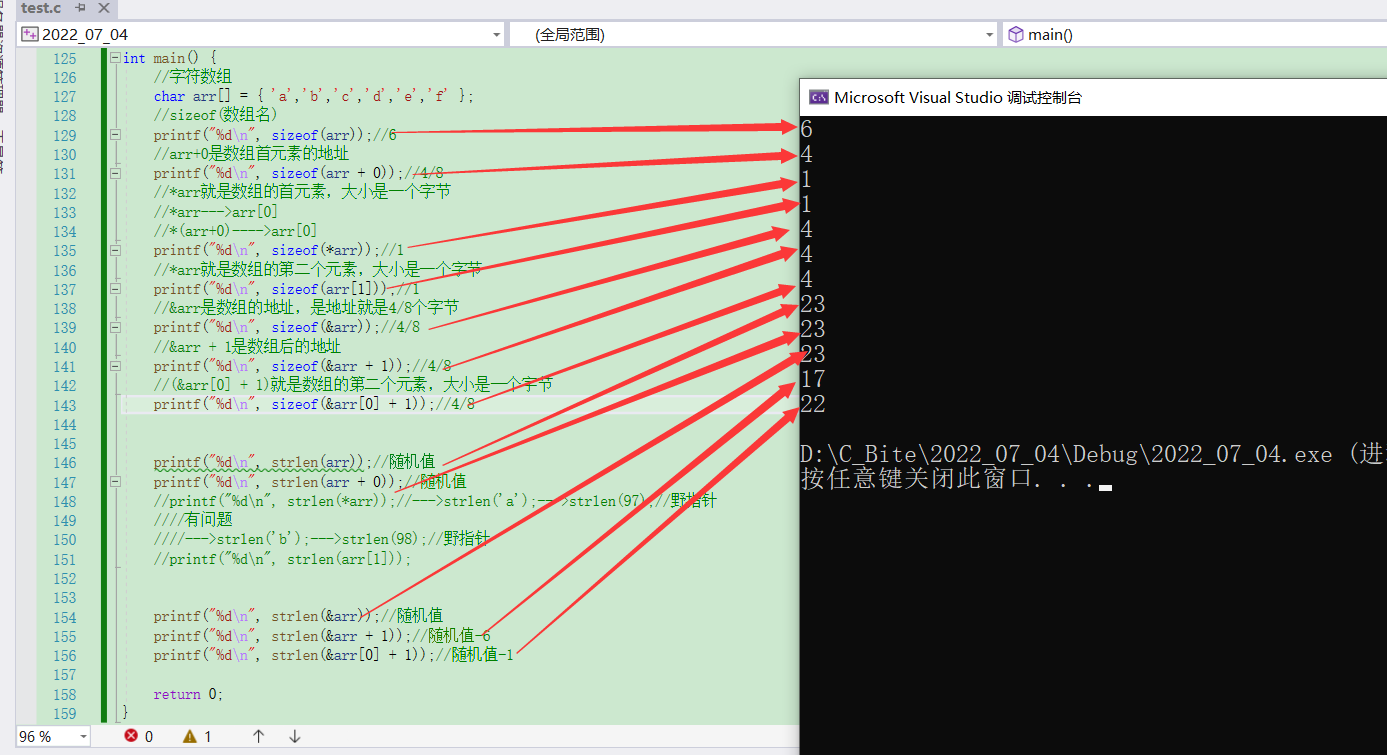1387x755 pixels.
Task: Click the strlen(&arr + 1) line 155
Action: pyautogui.click(x=322, y=636)
